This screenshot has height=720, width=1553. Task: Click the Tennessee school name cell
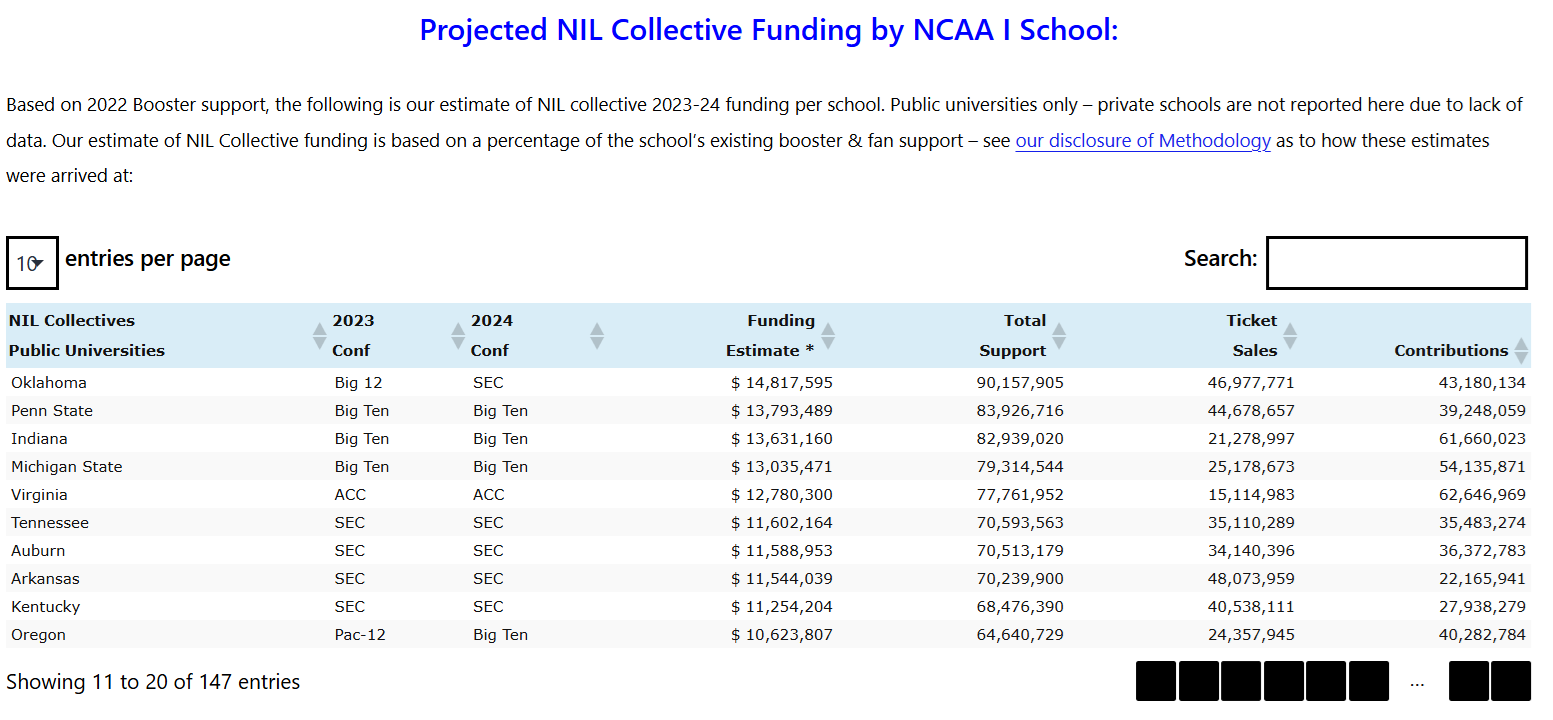click(50, 523)
